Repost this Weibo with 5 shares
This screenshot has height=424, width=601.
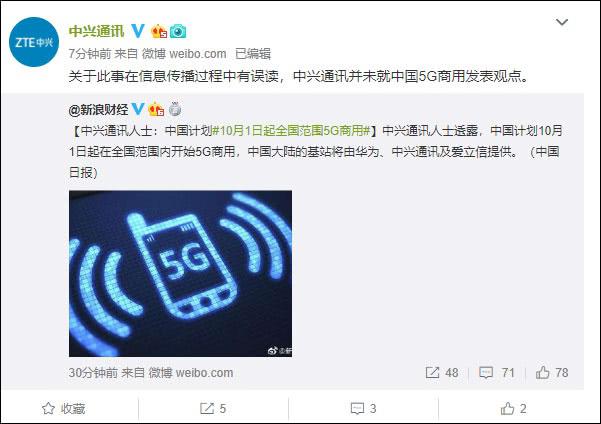click(213, 409)
